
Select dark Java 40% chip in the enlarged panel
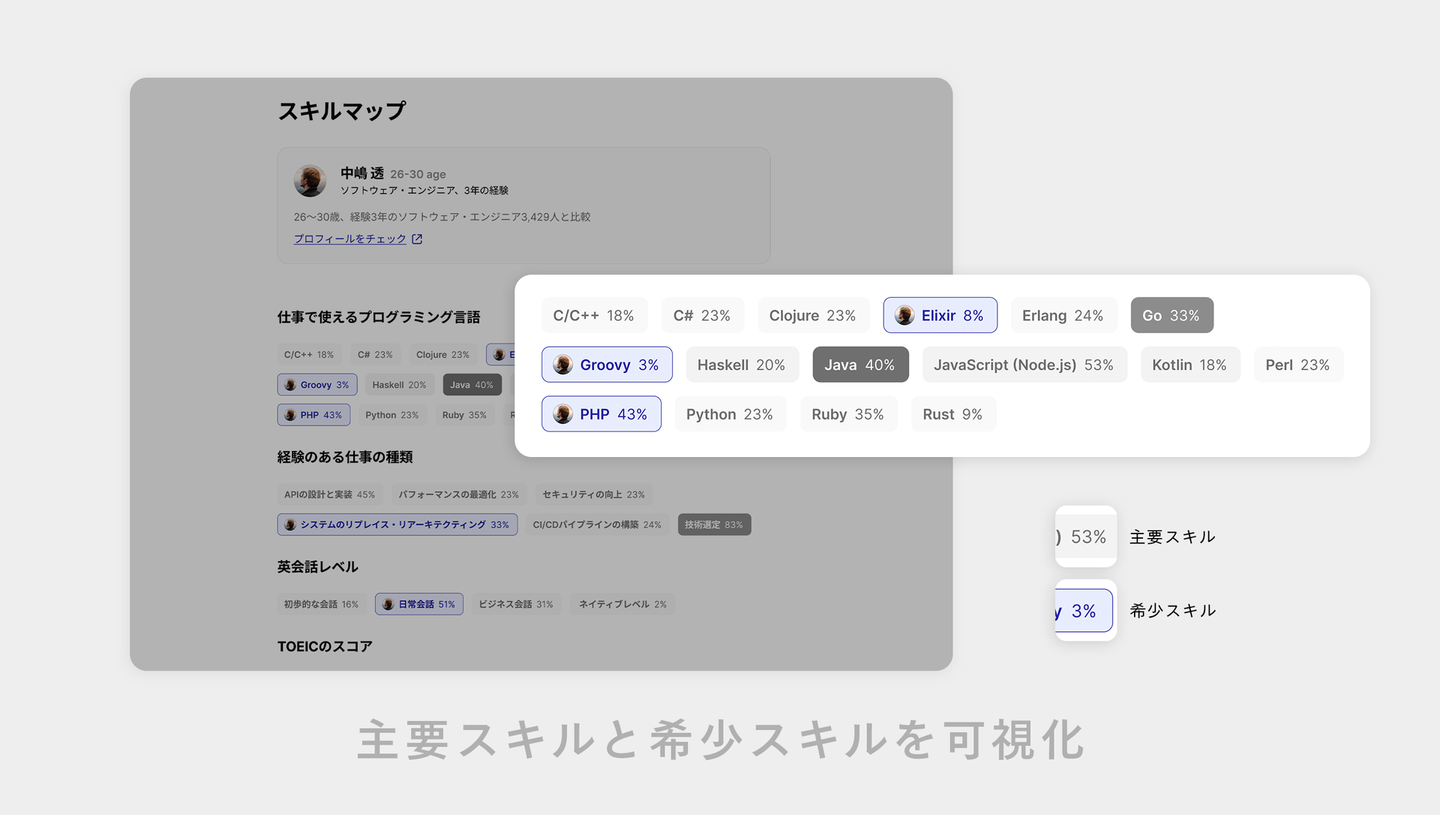coord(861,365)
